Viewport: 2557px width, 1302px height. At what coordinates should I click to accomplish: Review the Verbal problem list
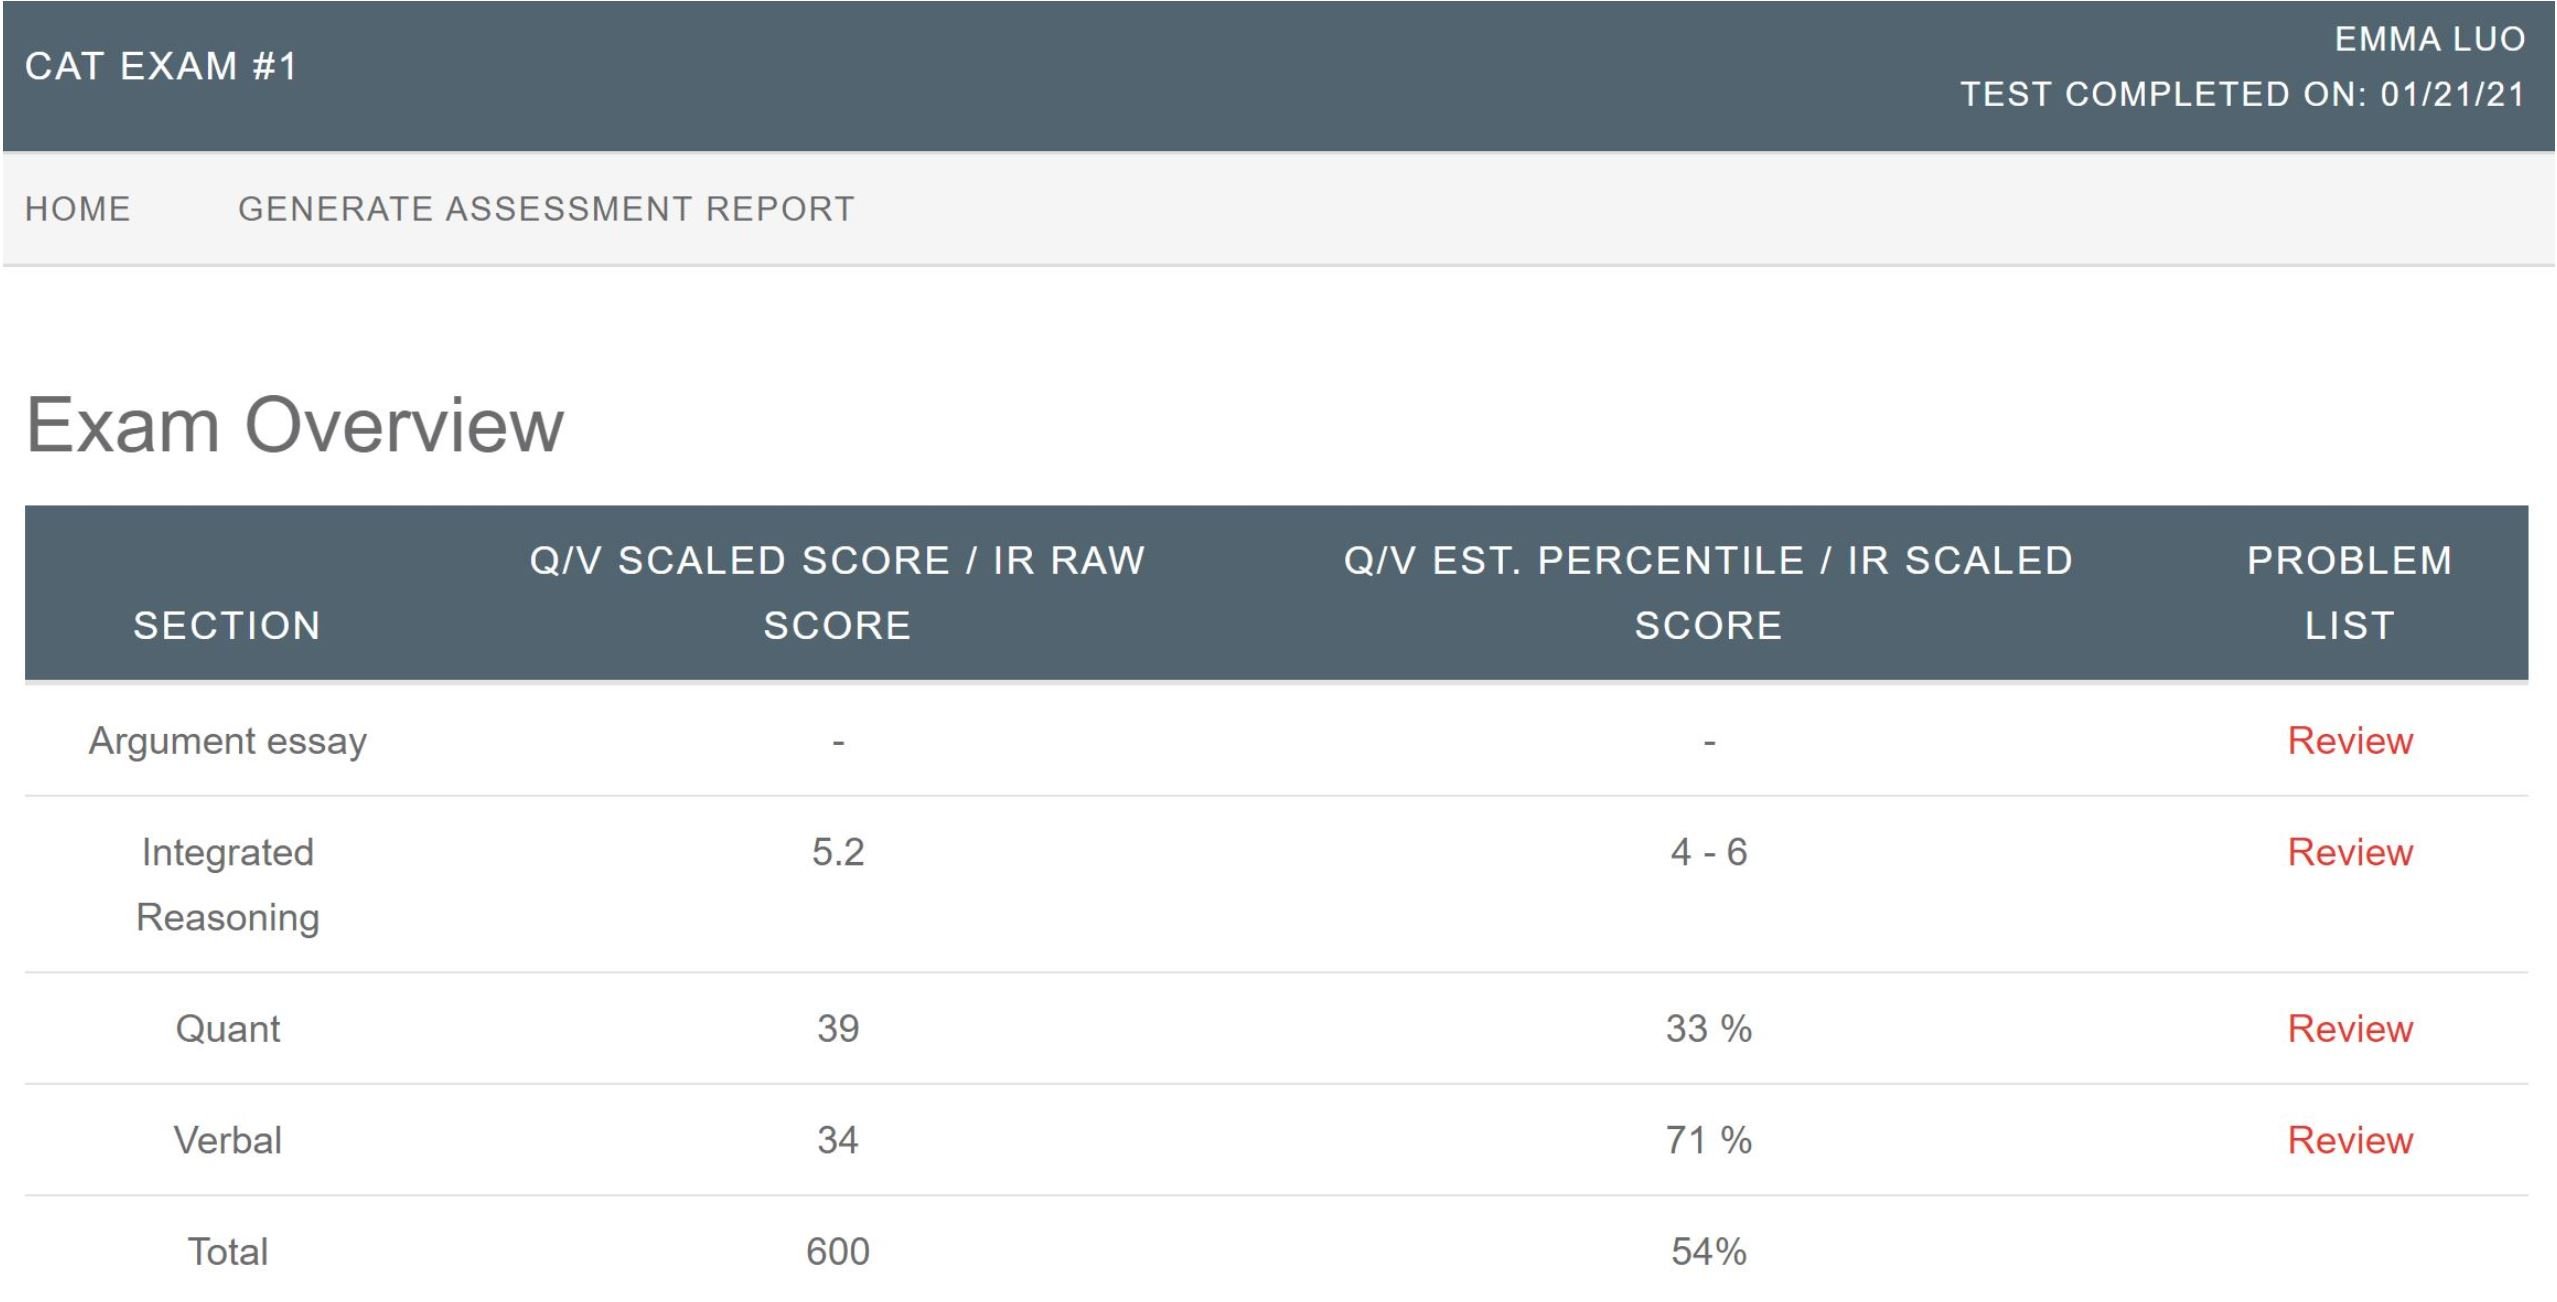(x=2350, y=1141)
